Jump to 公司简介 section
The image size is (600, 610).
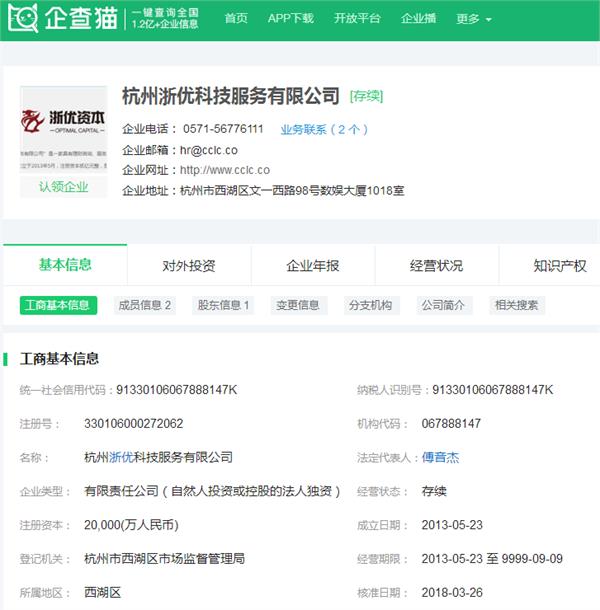(444, 305)
